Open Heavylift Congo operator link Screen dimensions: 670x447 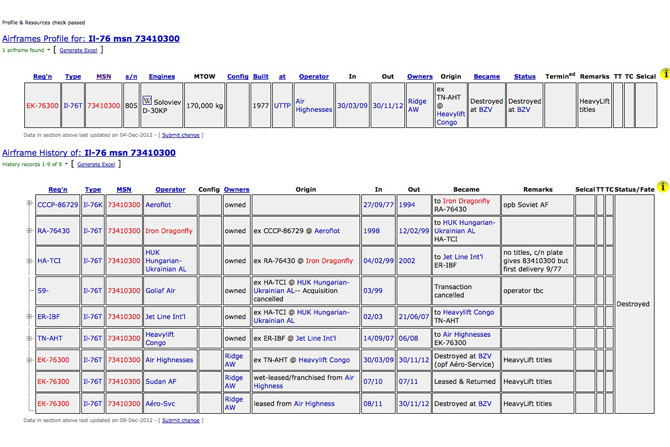pyautogui.click(x=160, y=338)
